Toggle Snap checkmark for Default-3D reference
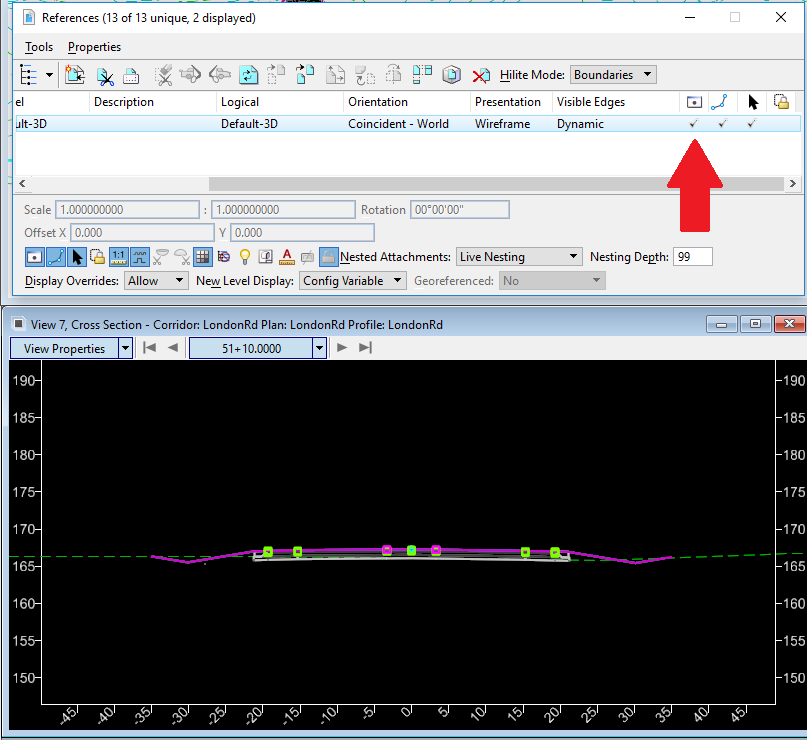Viewport: 807px width, 740px height. 722,124
